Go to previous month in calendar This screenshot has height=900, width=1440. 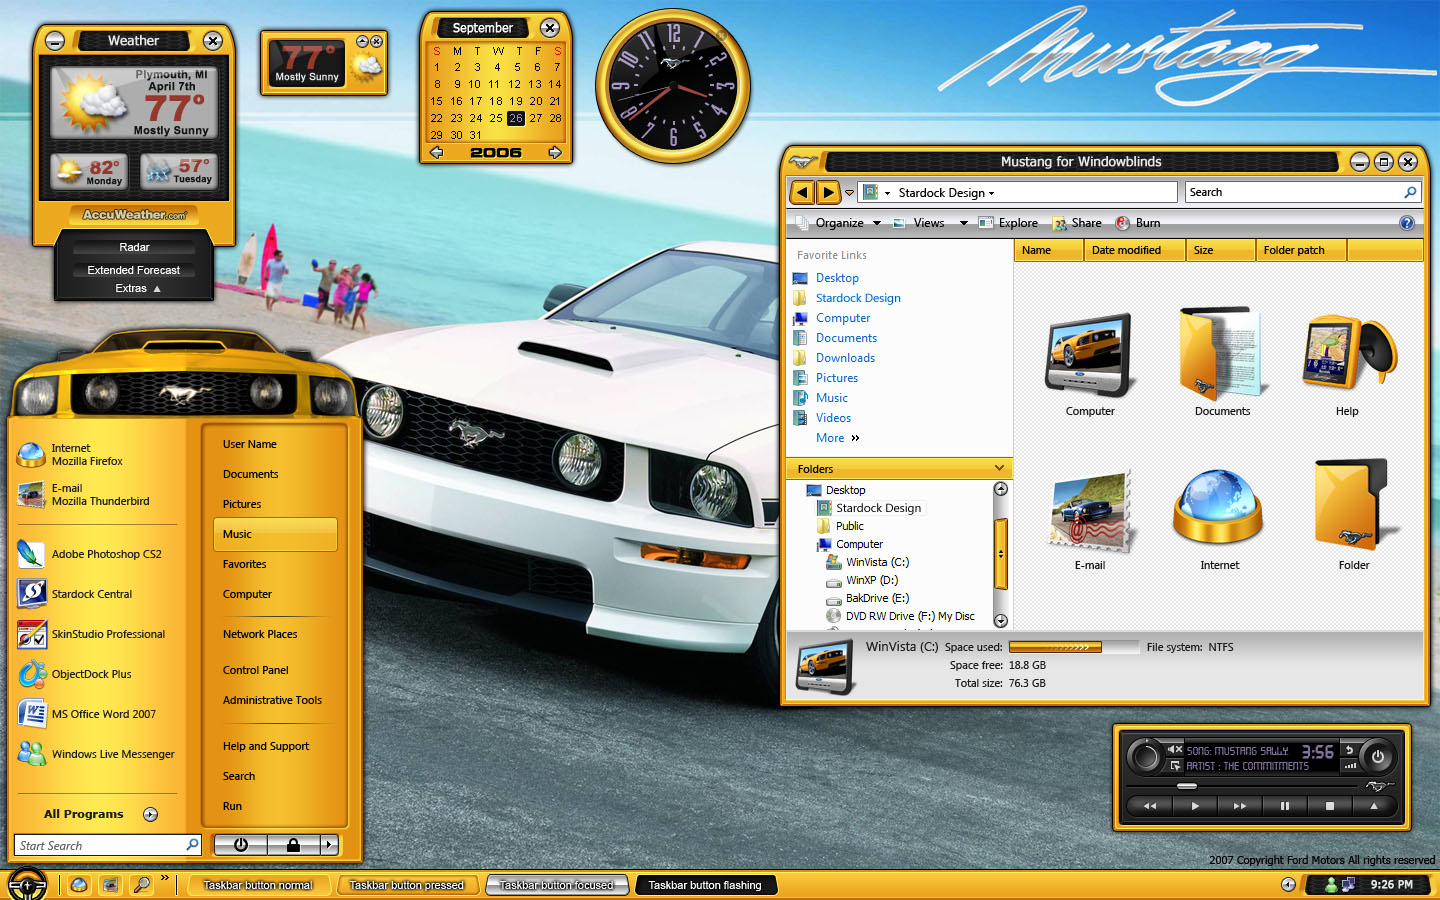(x=436, y=152)
